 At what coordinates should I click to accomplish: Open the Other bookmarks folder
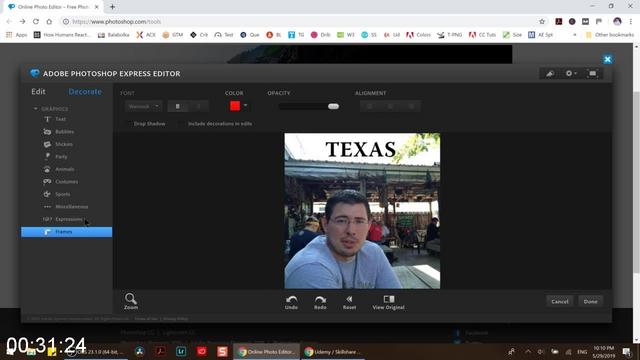coord(610,35)
